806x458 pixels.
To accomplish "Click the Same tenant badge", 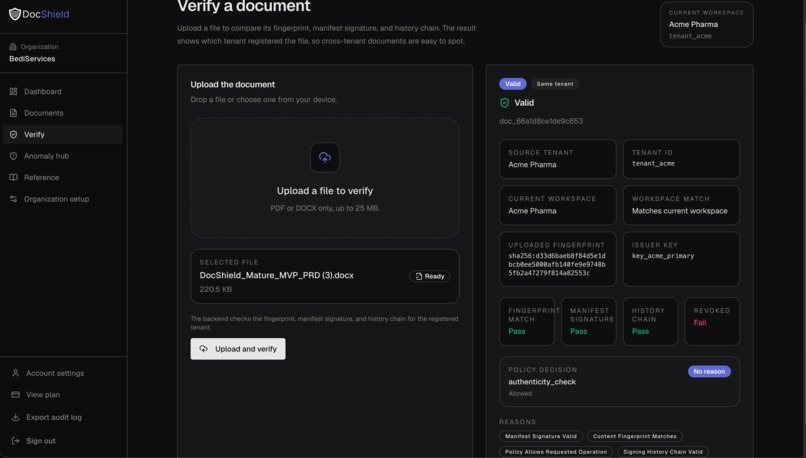I will coord(555,84).
